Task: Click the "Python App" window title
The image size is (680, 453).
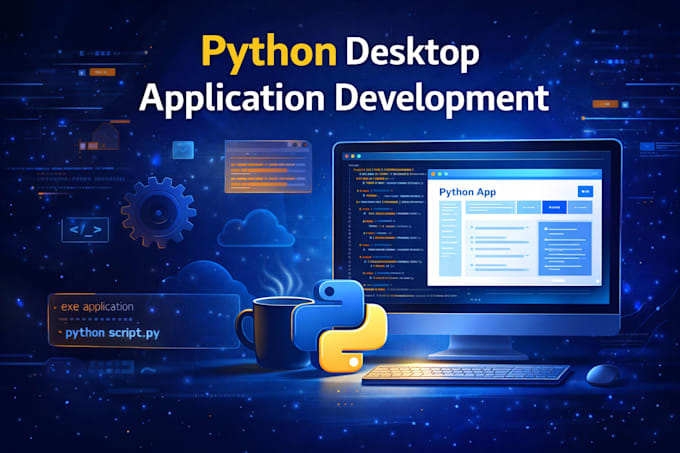Action: [x=468, y=192]
